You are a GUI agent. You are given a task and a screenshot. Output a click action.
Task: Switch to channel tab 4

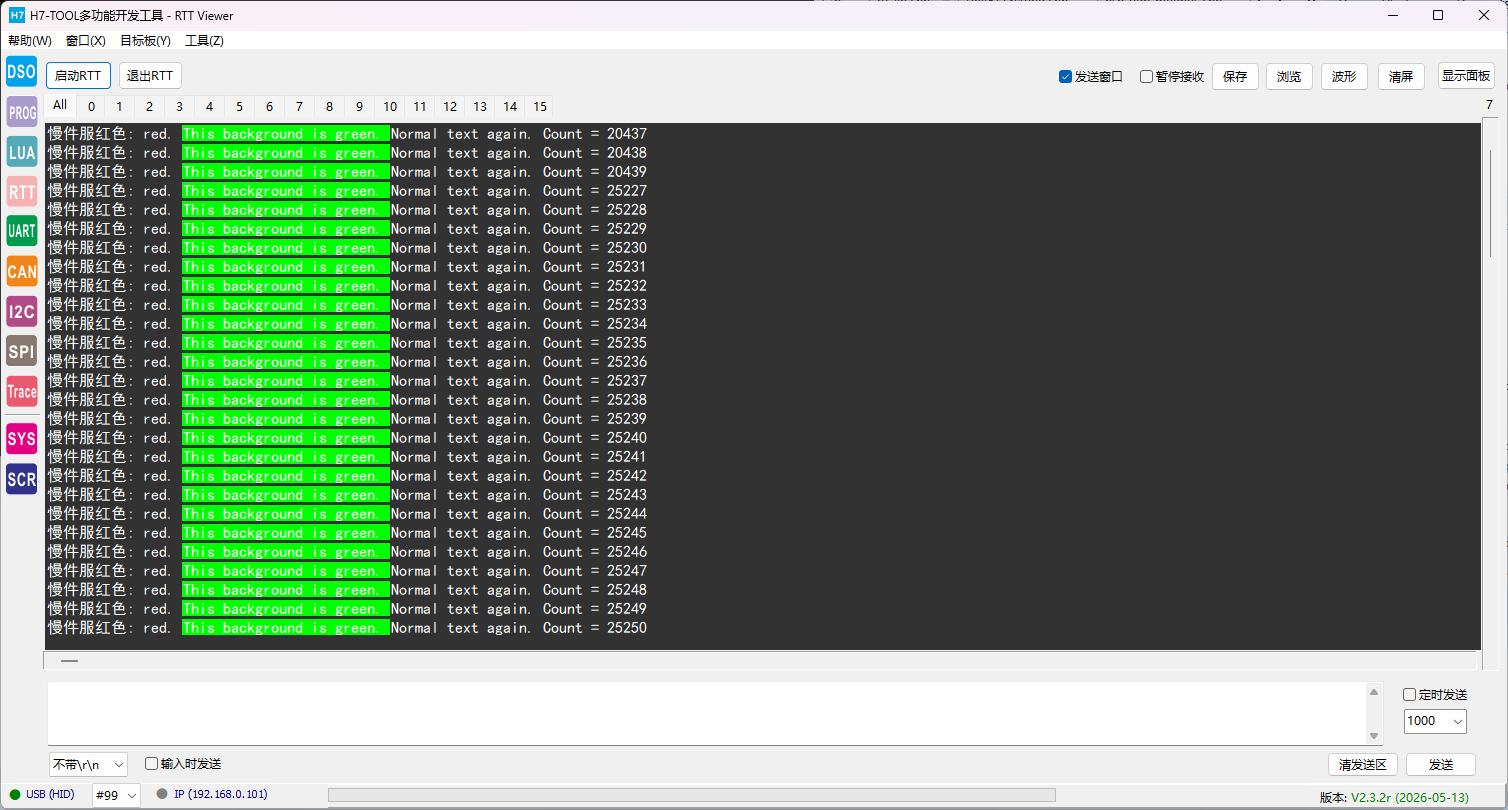coord(209,107)
